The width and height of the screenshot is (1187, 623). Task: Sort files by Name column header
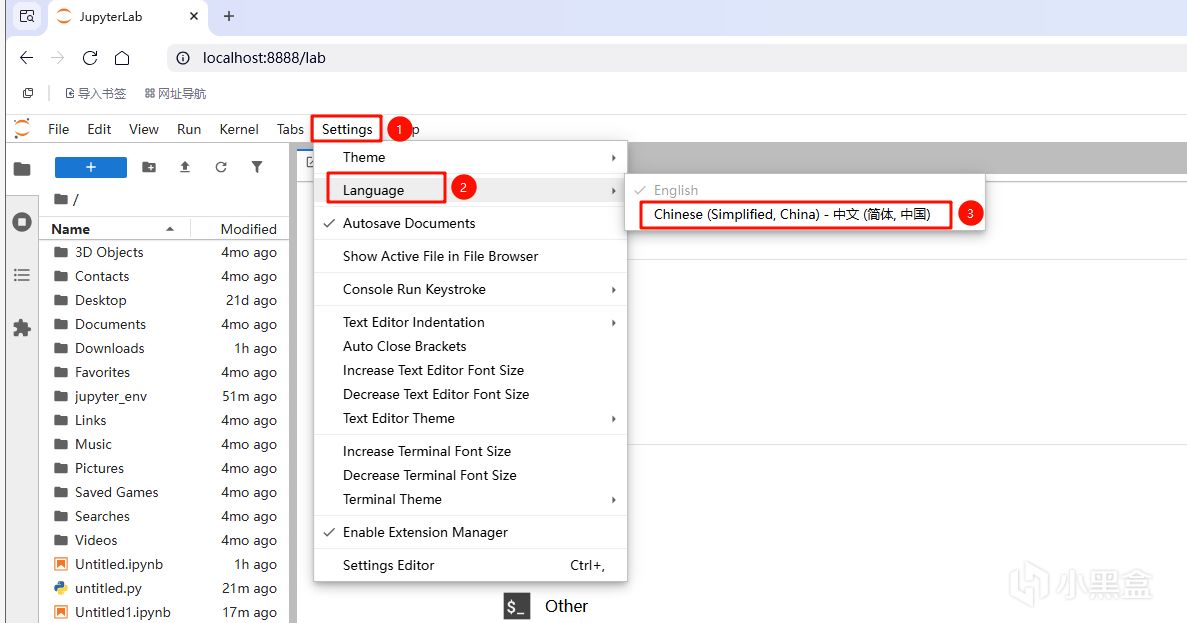115,229
